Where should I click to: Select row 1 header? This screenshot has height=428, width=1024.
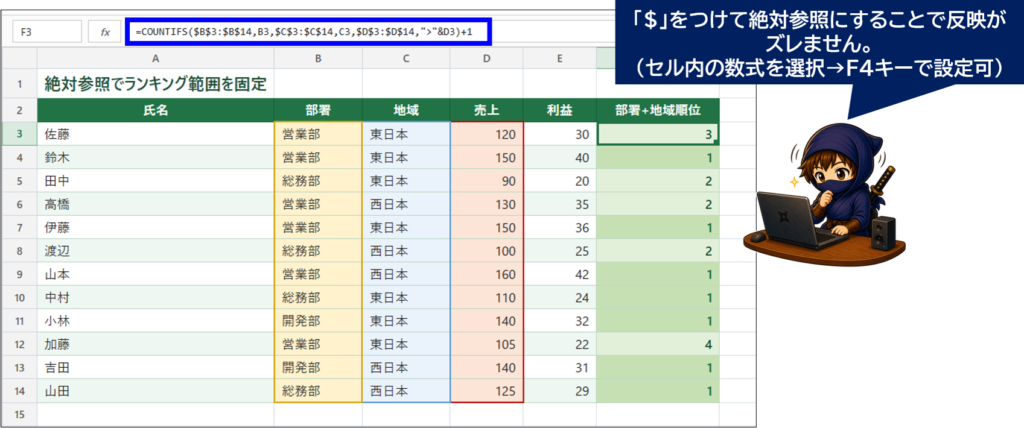pyautogui.click(x=20, y=84)
